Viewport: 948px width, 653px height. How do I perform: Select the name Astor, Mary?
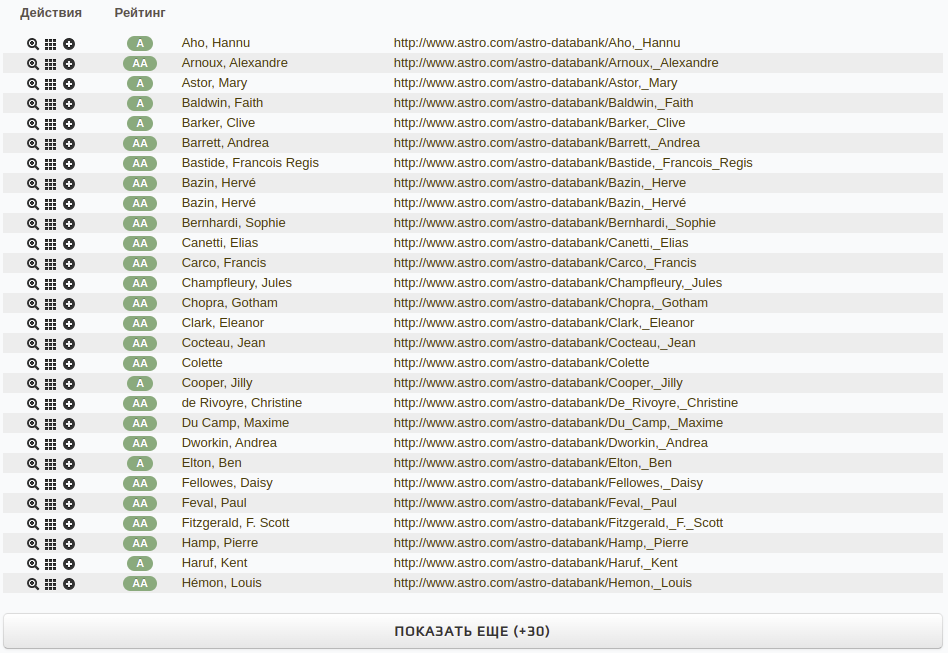click(214, 83)
